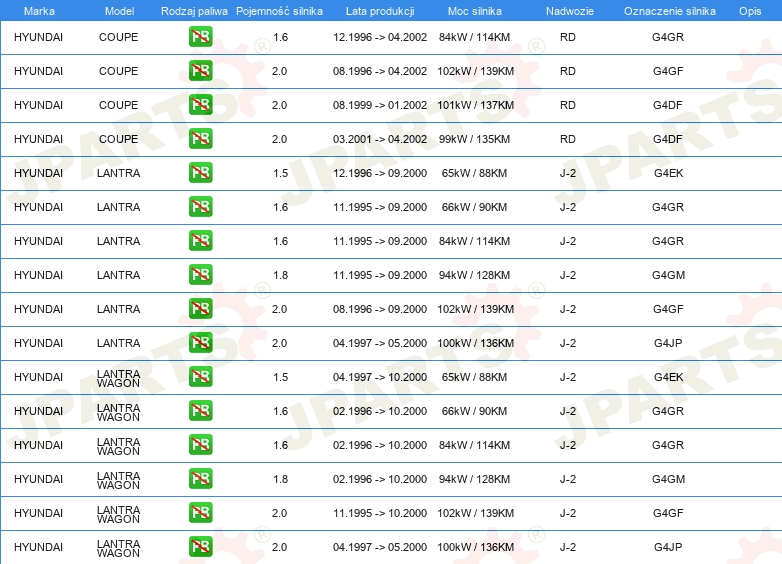Select the G4DF engine code in the 99kW row

pos(668,139)
